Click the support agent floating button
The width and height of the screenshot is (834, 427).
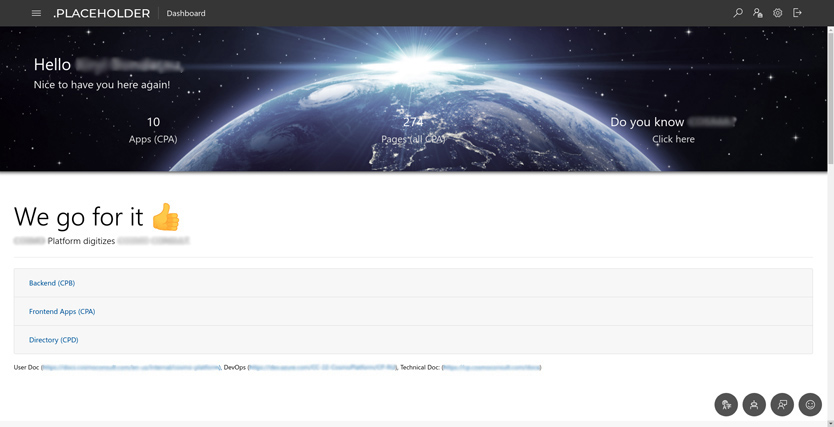(x=754, y=404)
